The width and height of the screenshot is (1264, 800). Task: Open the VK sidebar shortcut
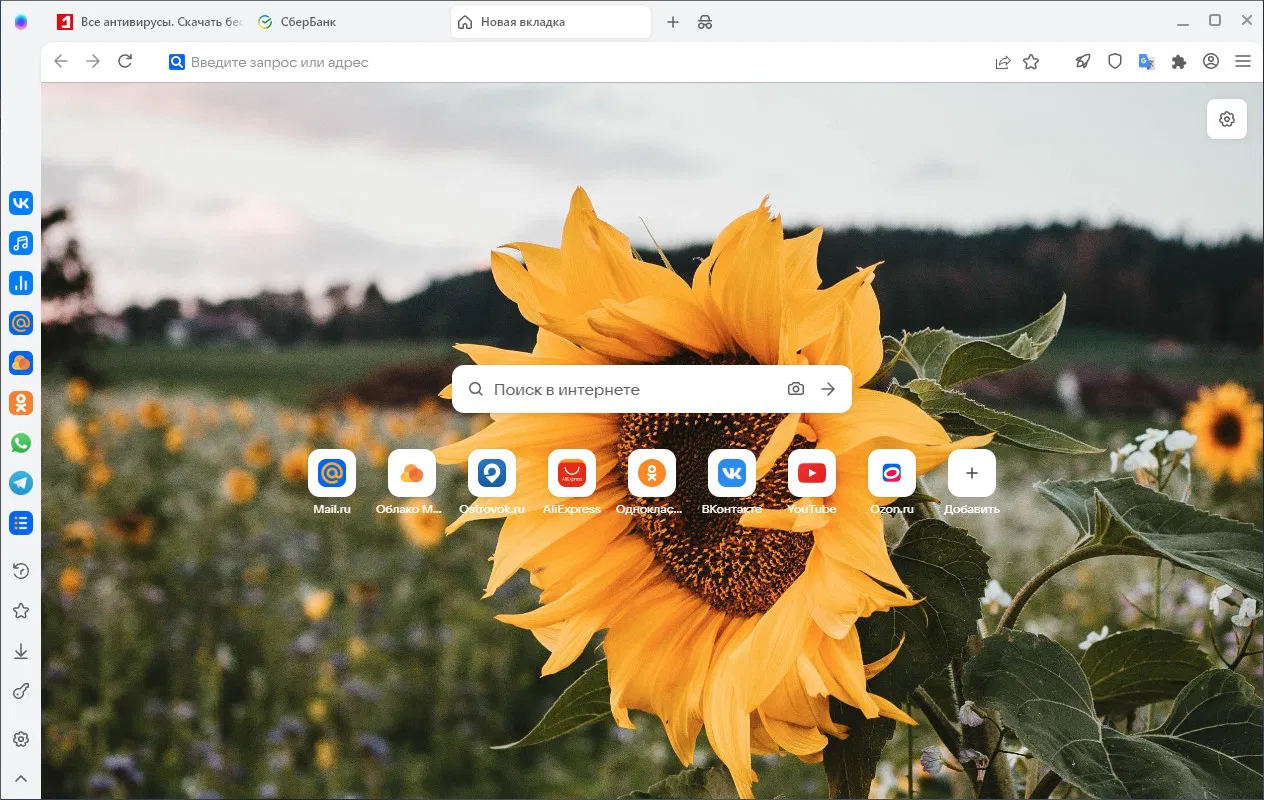[x=20, y=203]
